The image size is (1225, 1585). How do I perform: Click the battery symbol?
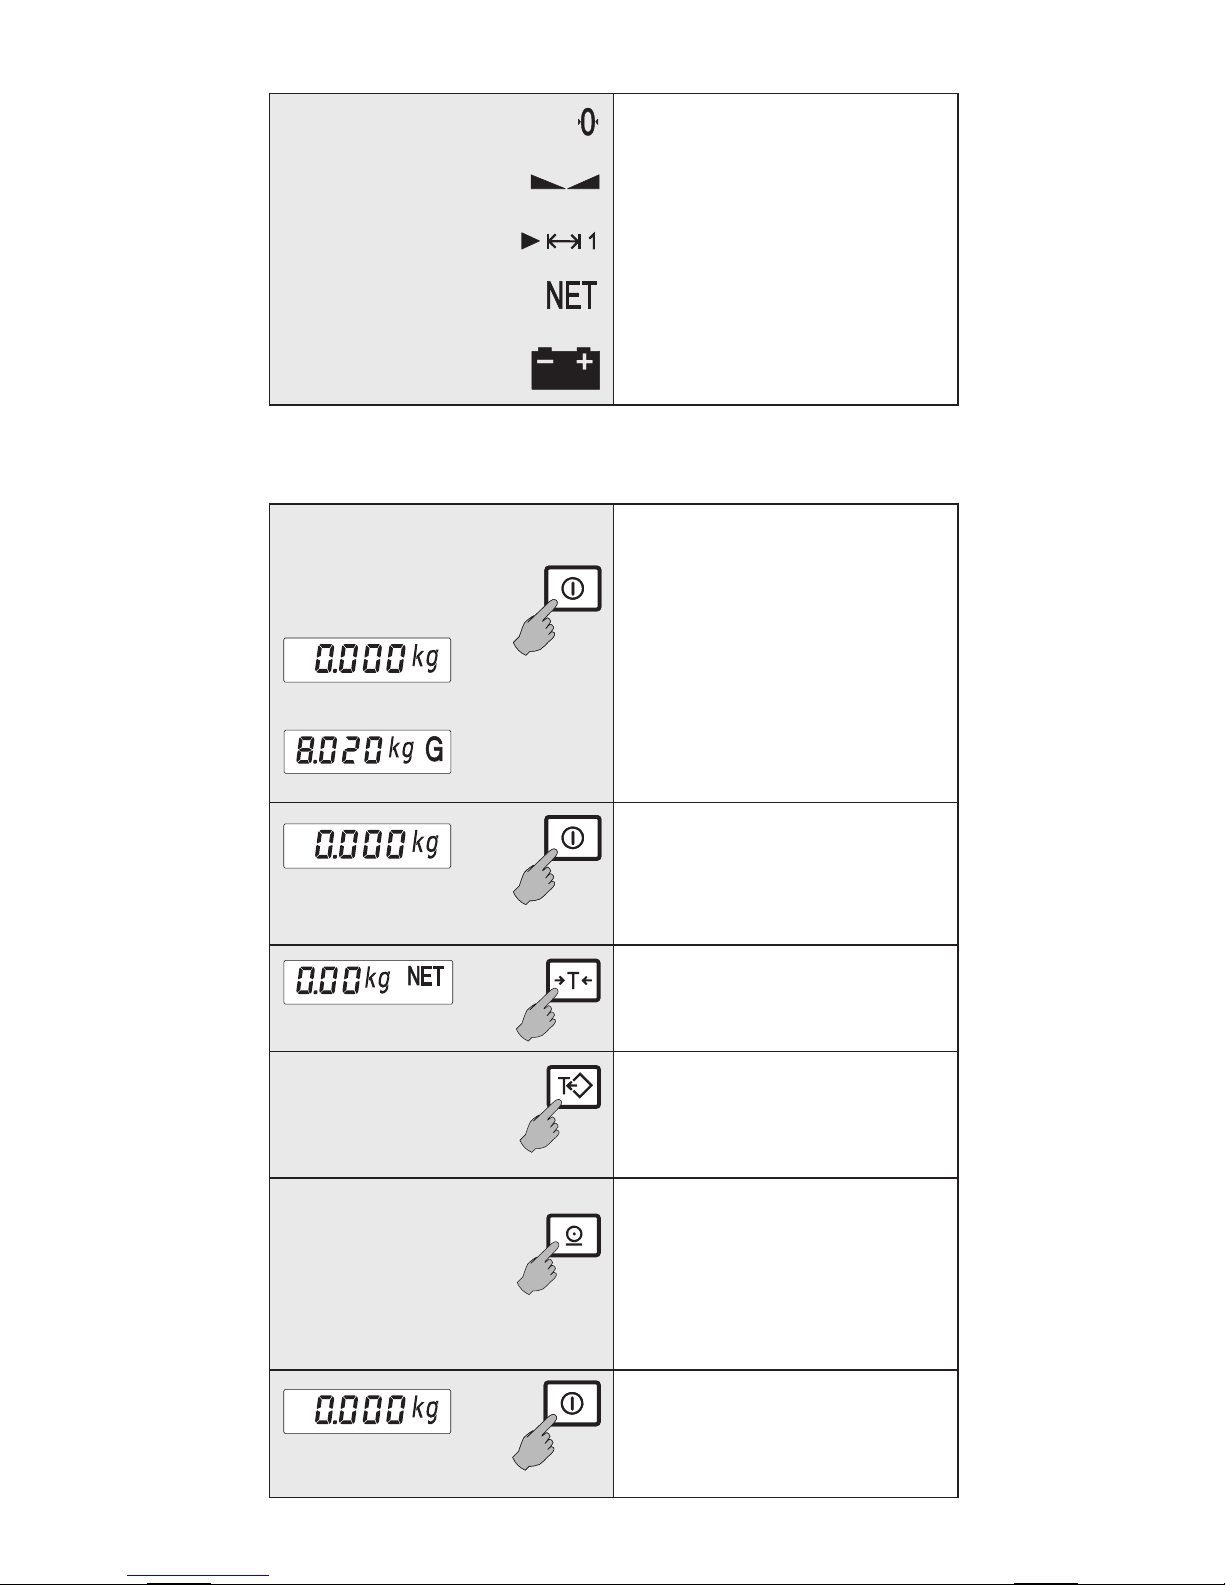tap(565, 369)
